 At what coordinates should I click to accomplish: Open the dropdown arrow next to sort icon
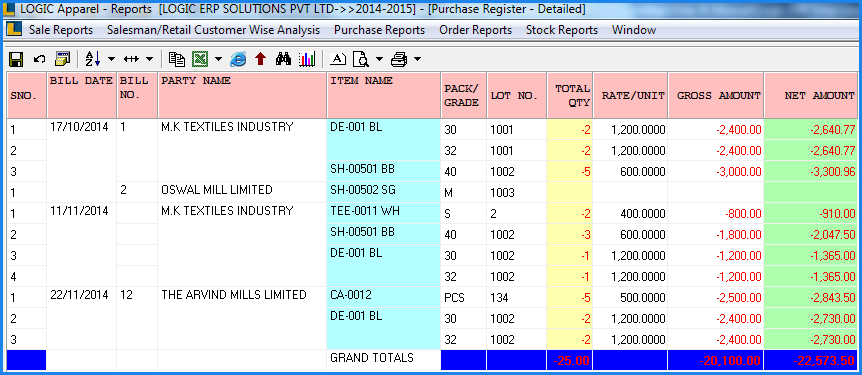coord(112,58)
